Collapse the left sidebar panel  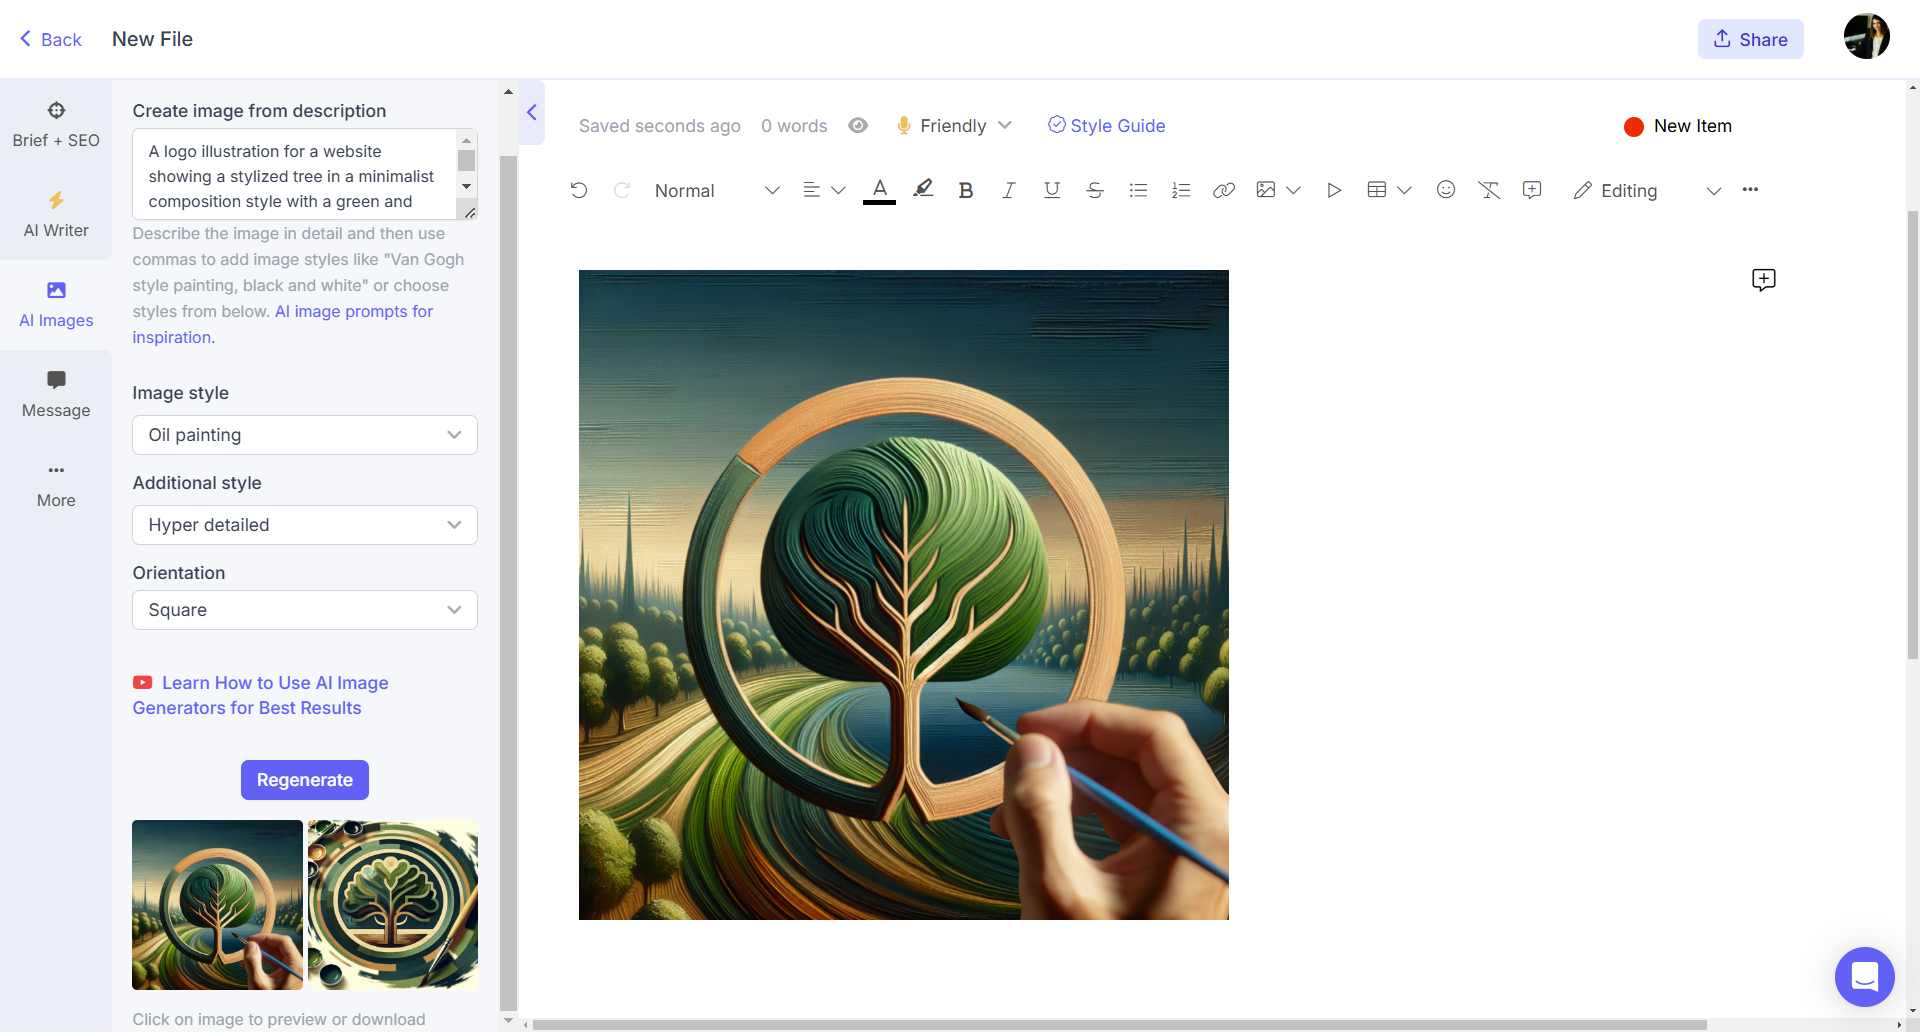[x=532, y=112]
